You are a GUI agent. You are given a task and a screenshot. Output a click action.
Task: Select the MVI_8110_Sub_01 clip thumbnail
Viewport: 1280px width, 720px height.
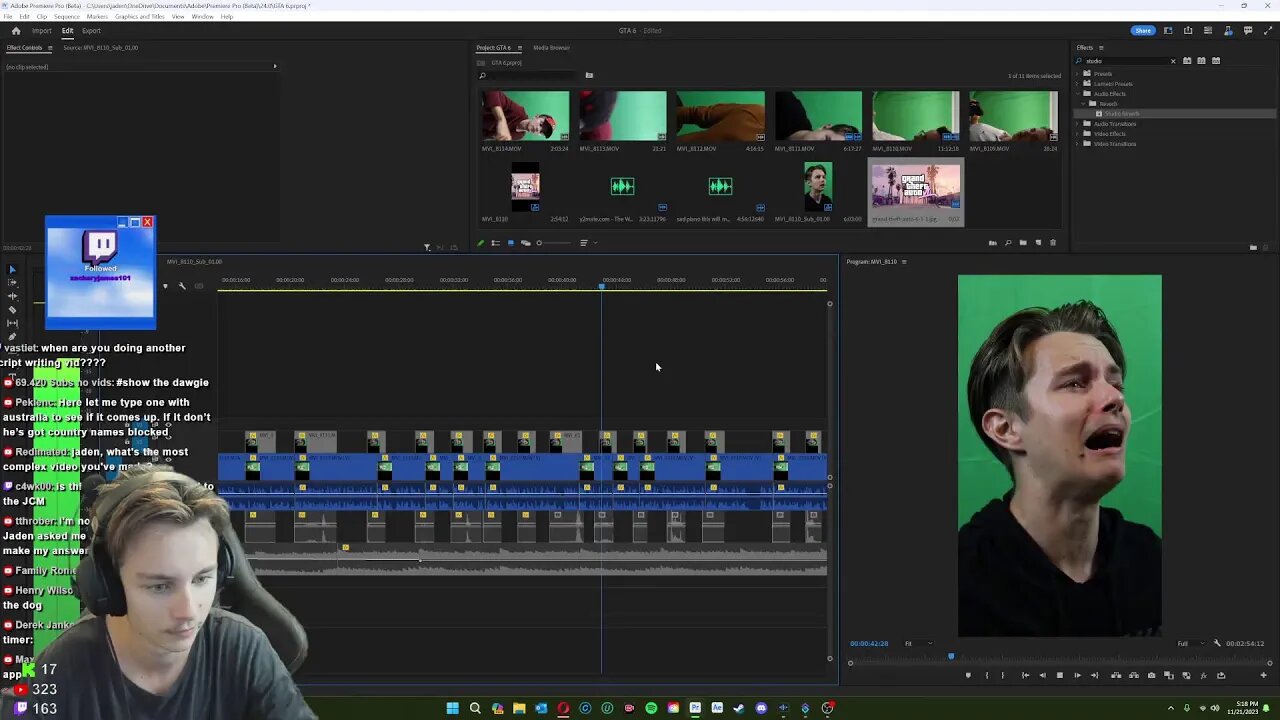818,186
